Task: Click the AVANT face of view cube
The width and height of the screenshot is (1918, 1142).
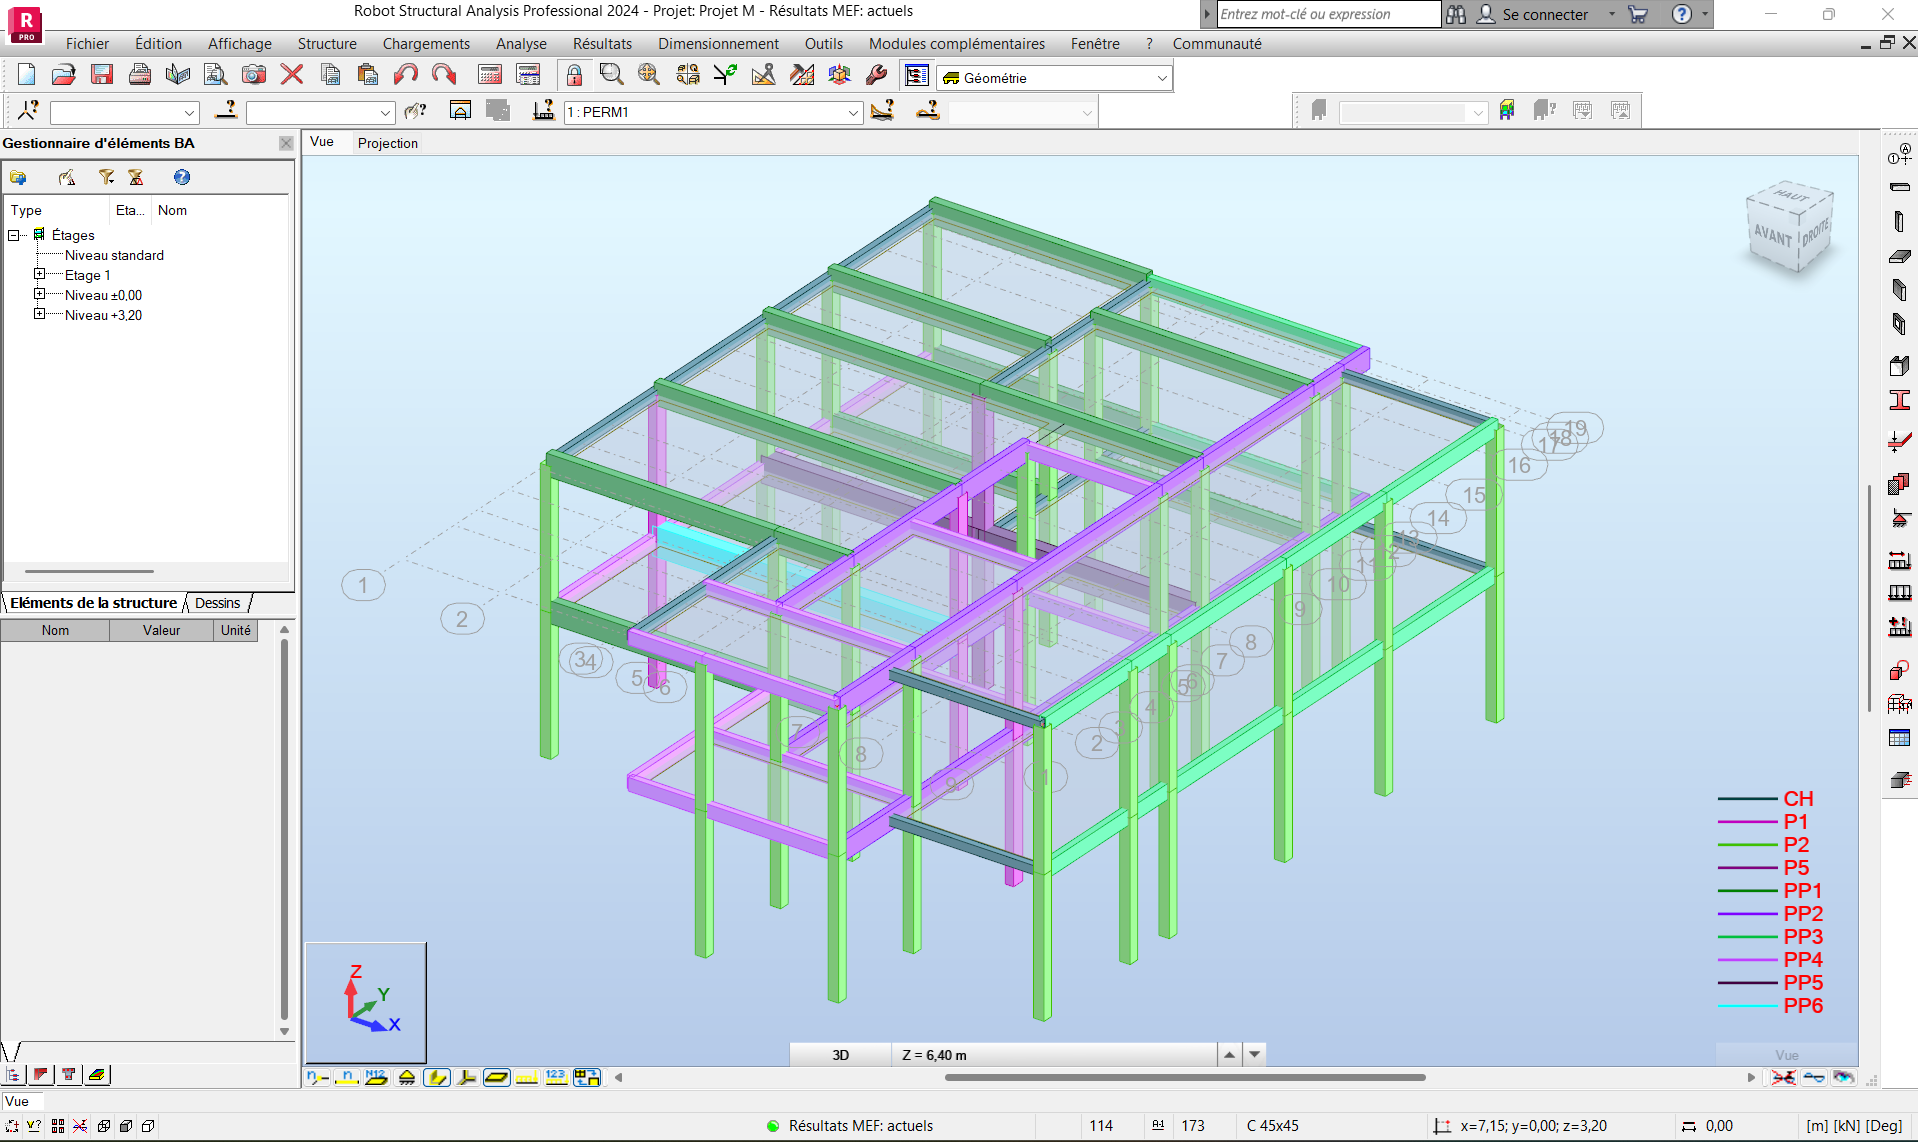Action: pyautogui.click(x=1772, y=236)
